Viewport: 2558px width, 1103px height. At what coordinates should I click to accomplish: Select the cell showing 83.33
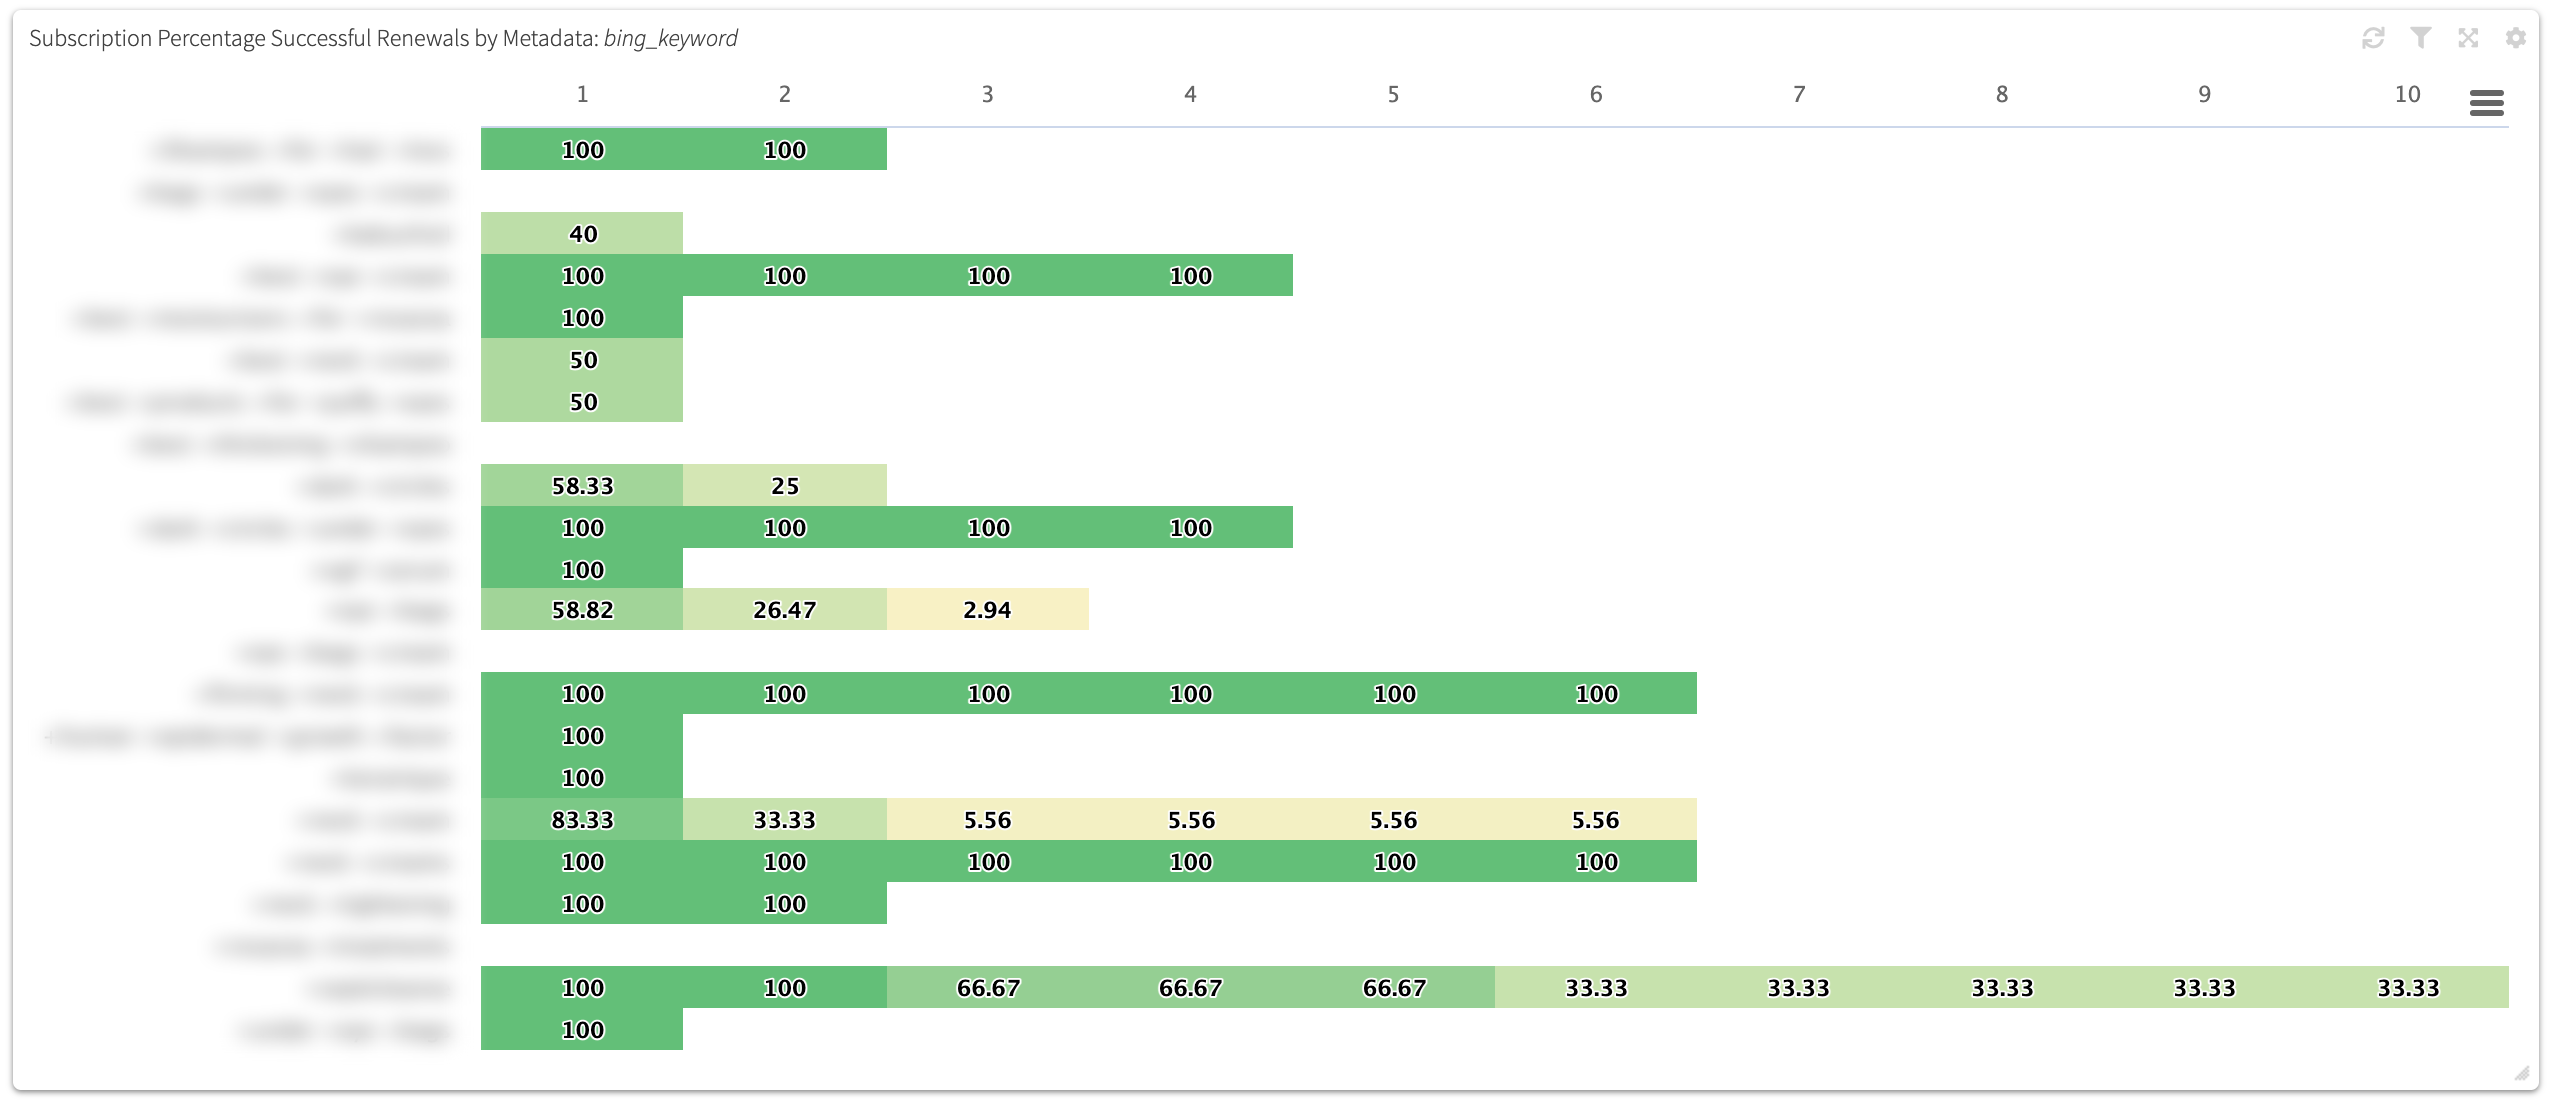pos(582,819)
